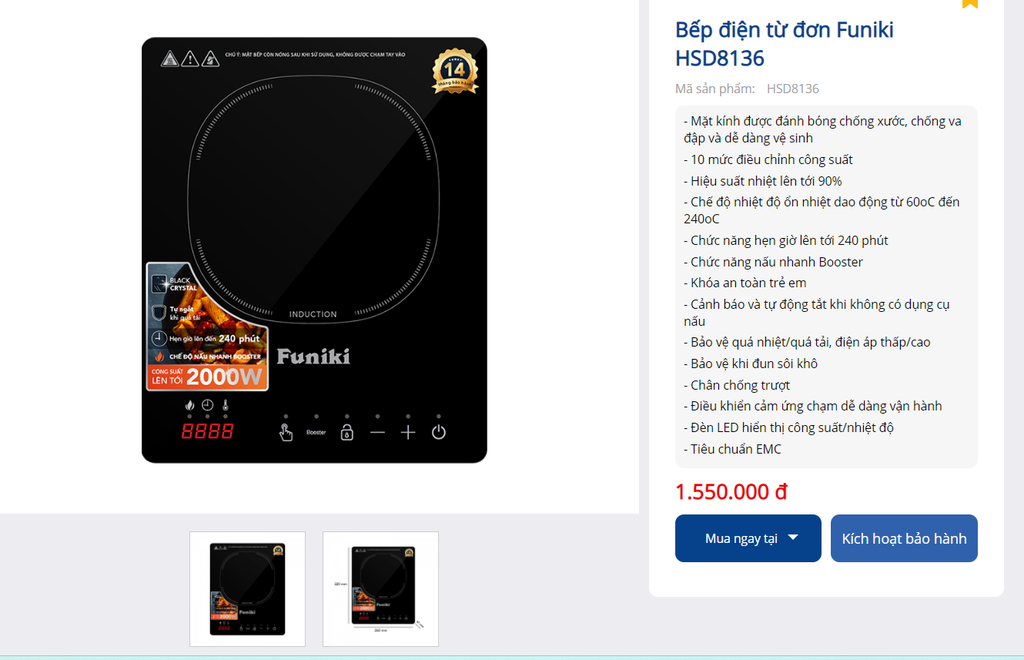Expand the dropdown arrow on Mua ngay tại

[793, 537]
